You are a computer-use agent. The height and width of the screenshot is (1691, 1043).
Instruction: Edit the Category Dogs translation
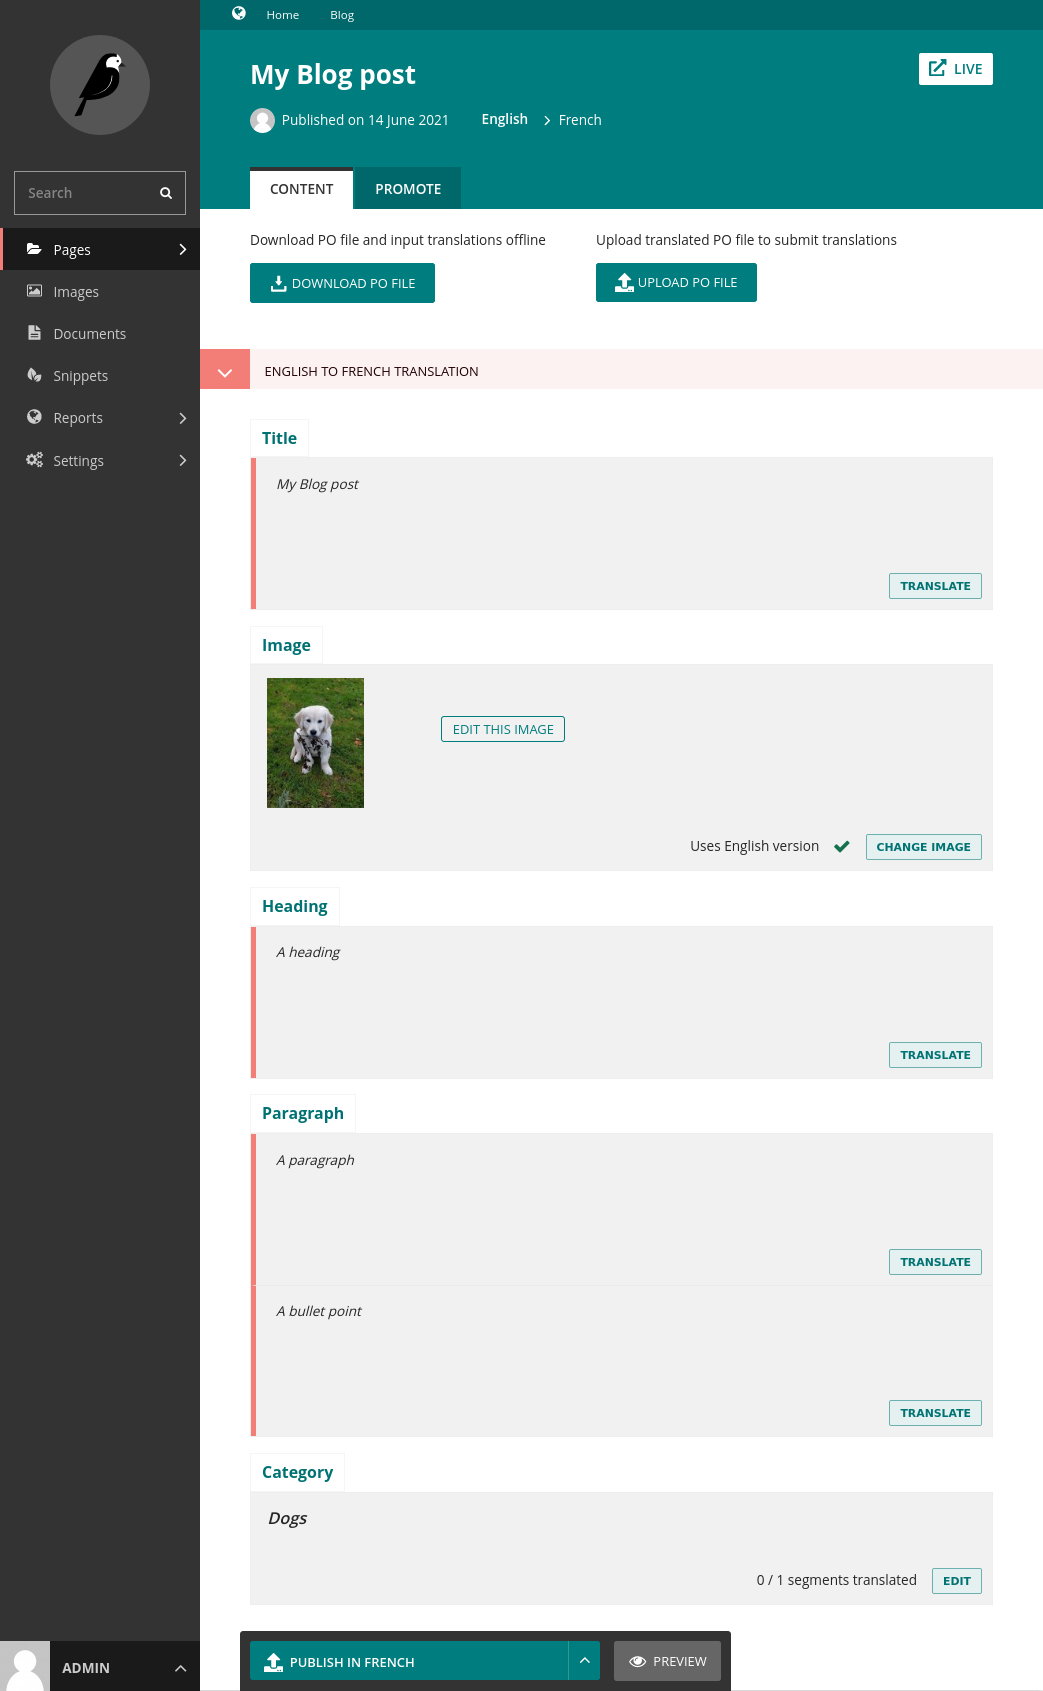click(x=957, y=1581)
